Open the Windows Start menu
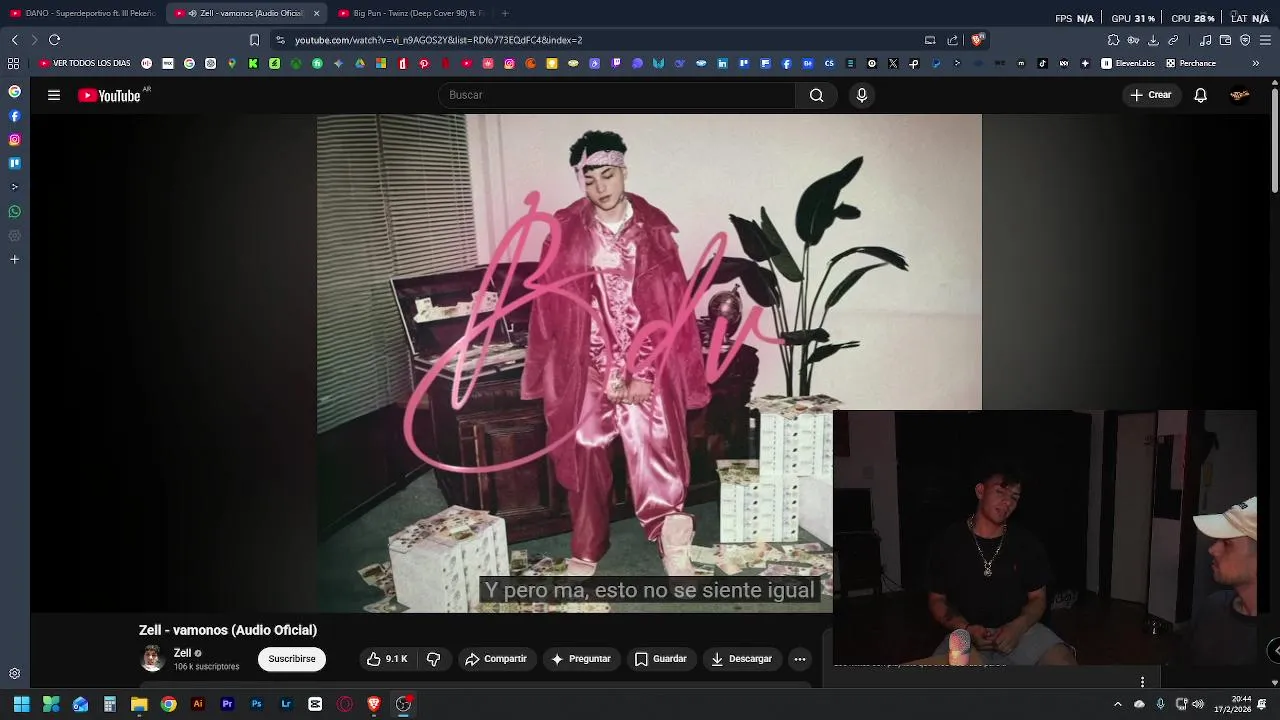This screenshot has height=720, width=1280. point(21,704)
